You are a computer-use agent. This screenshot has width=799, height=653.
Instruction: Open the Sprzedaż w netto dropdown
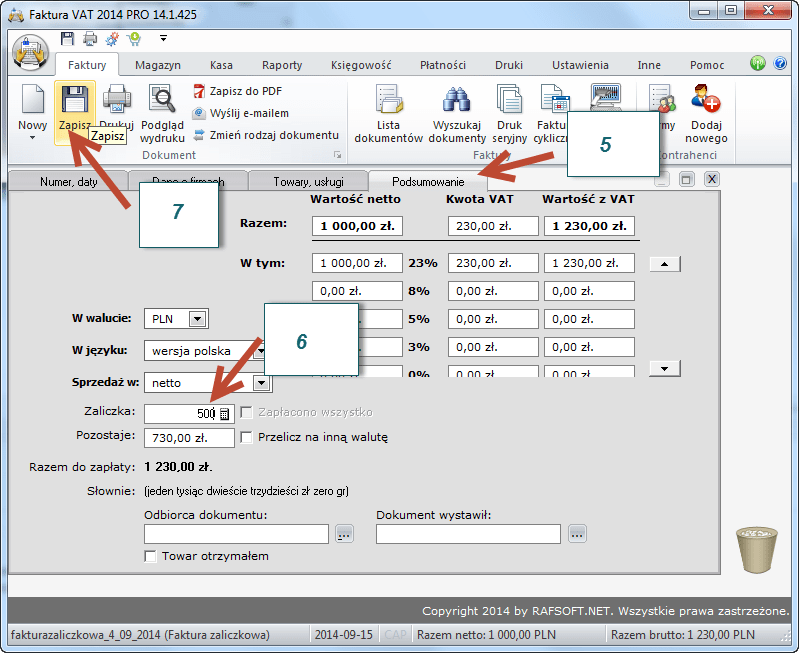click(x=261, y=383)
